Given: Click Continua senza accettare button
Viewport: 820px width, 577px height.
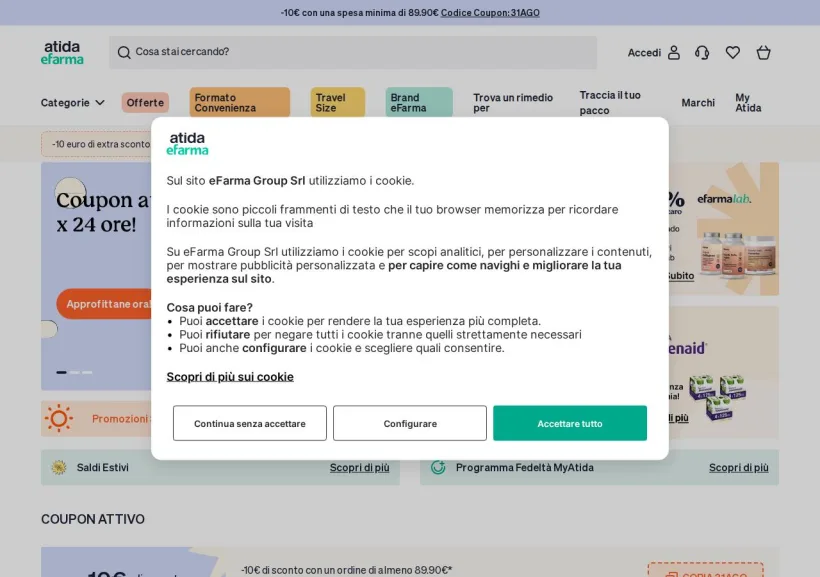Looking at the screenshot, I should (250, 423).
